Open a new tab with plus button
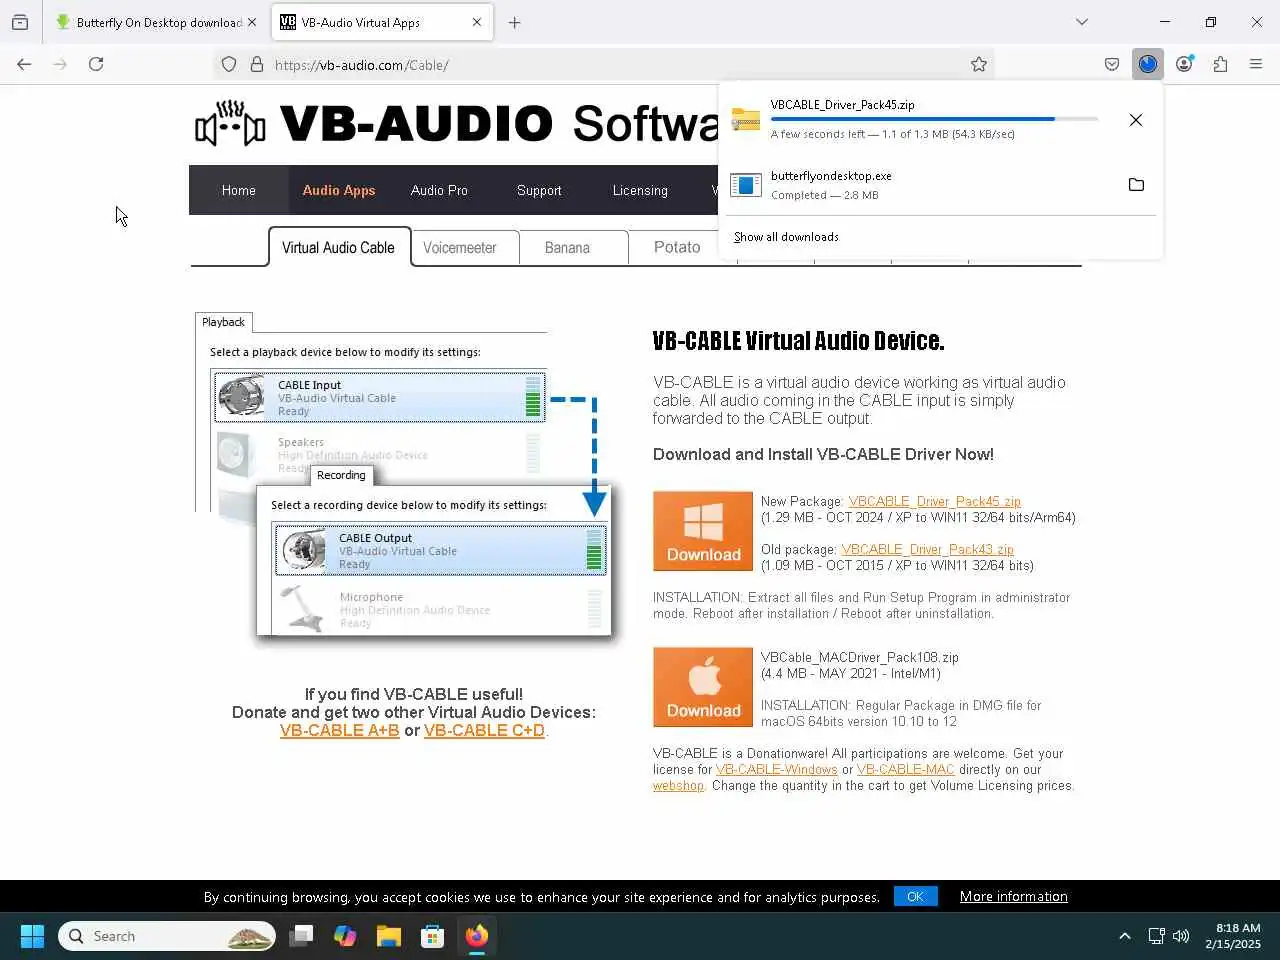This screenshot has height=960, width=1280. pos(514,22)
